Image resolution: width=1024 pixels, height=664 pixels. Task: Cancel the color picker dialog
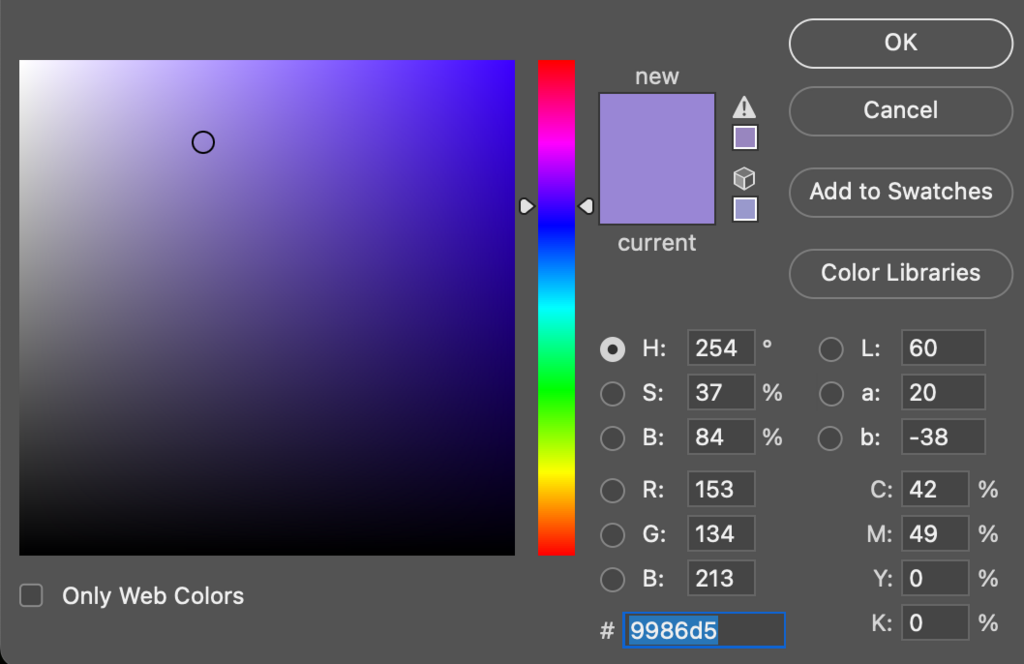[x=899, y=111]
